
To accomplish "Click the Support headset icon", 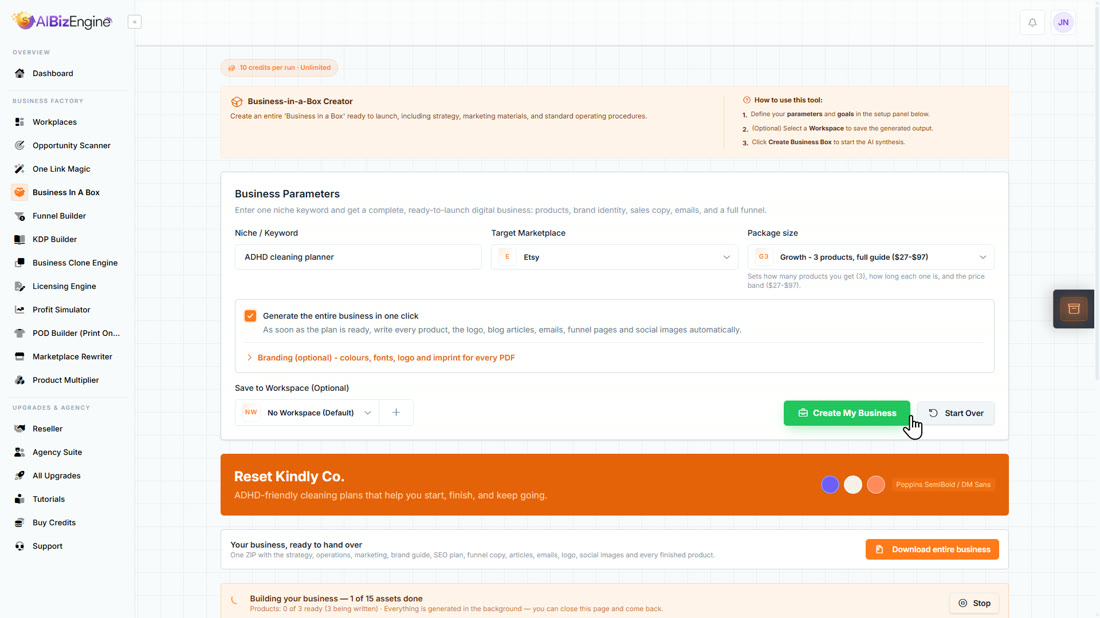I will click(20, 546).
